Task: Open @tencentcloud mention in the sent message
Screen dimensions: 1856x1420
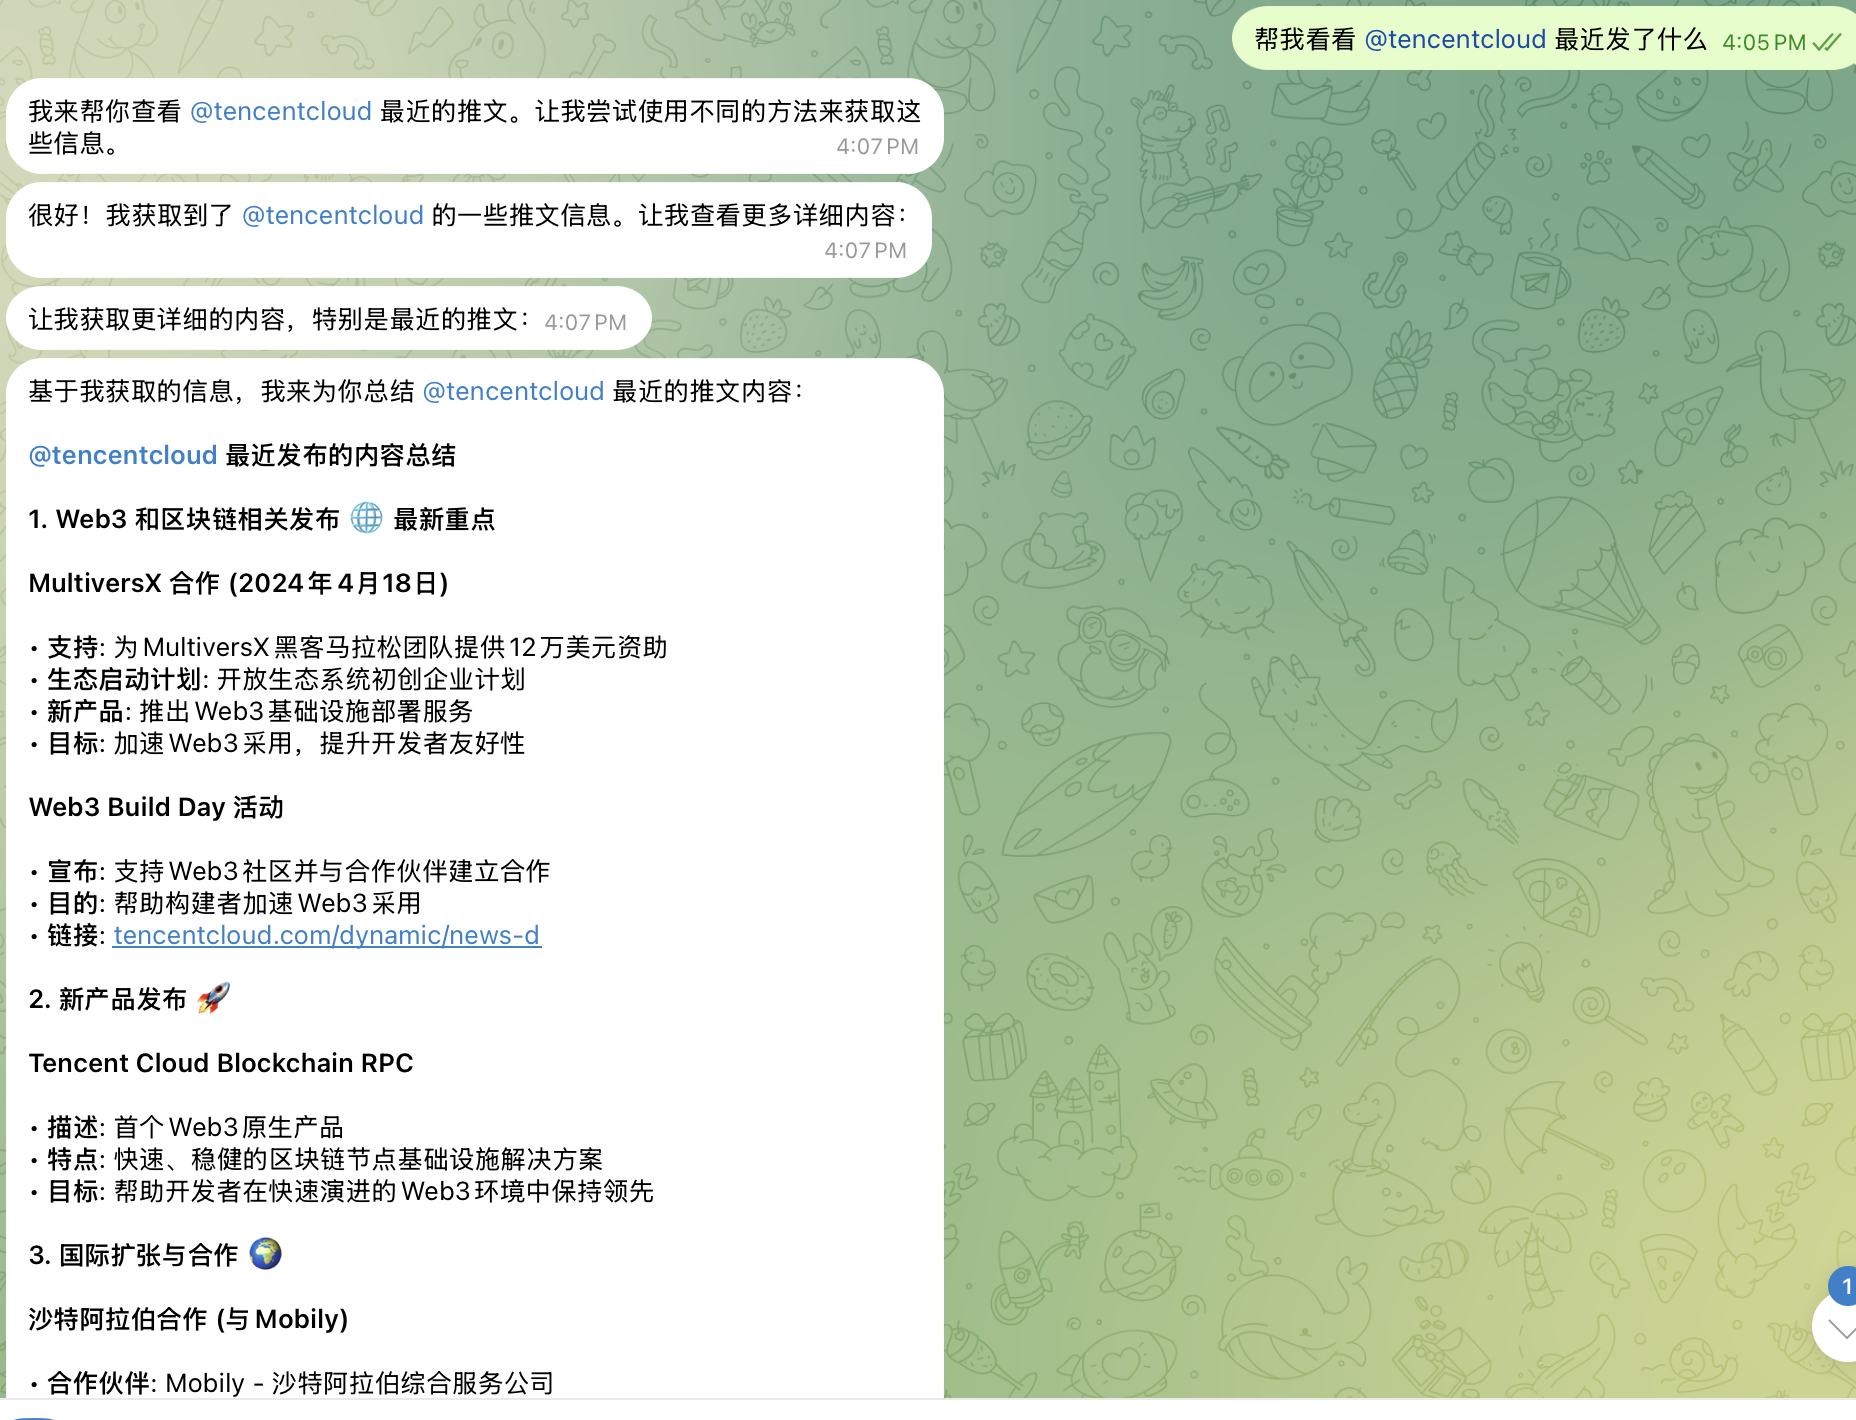Action: 1455,40
